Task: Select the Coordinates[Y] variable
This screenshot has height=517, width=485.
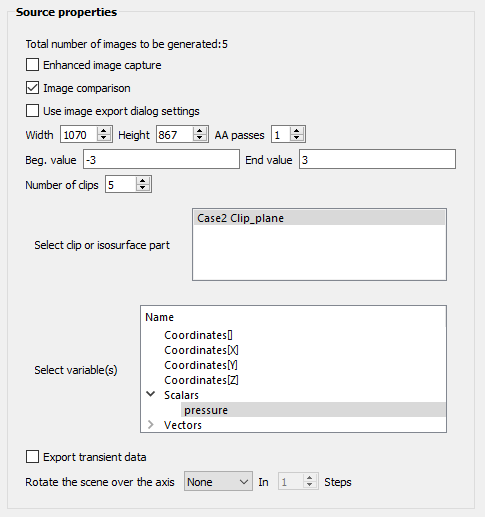Action: pyautogui.click(x=201, y=365)
